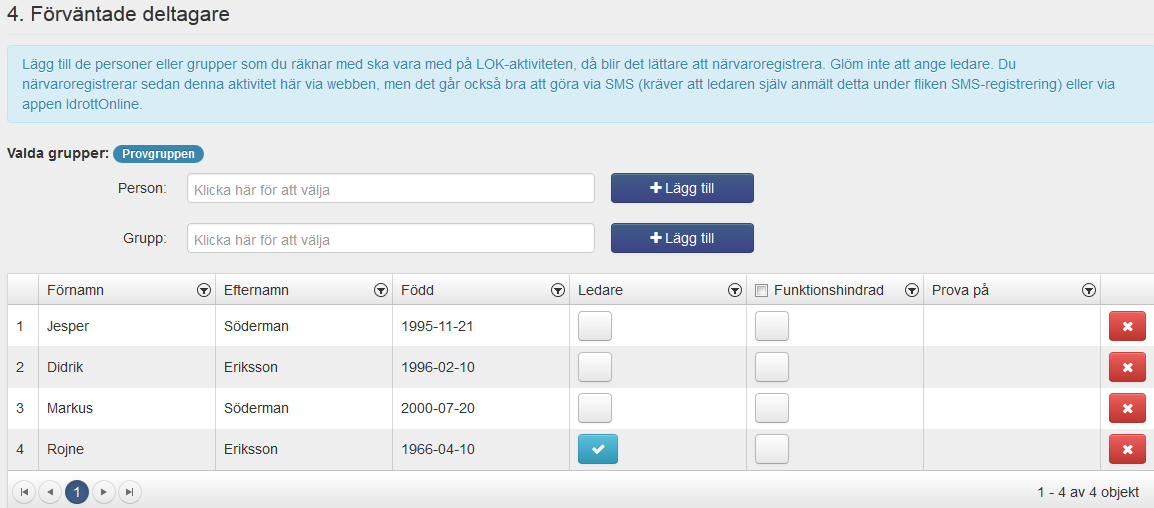Select page 1 in the pager
The width and height of the screenshot is (1154, 508).
pyautogui.click(x=77, y=492)
